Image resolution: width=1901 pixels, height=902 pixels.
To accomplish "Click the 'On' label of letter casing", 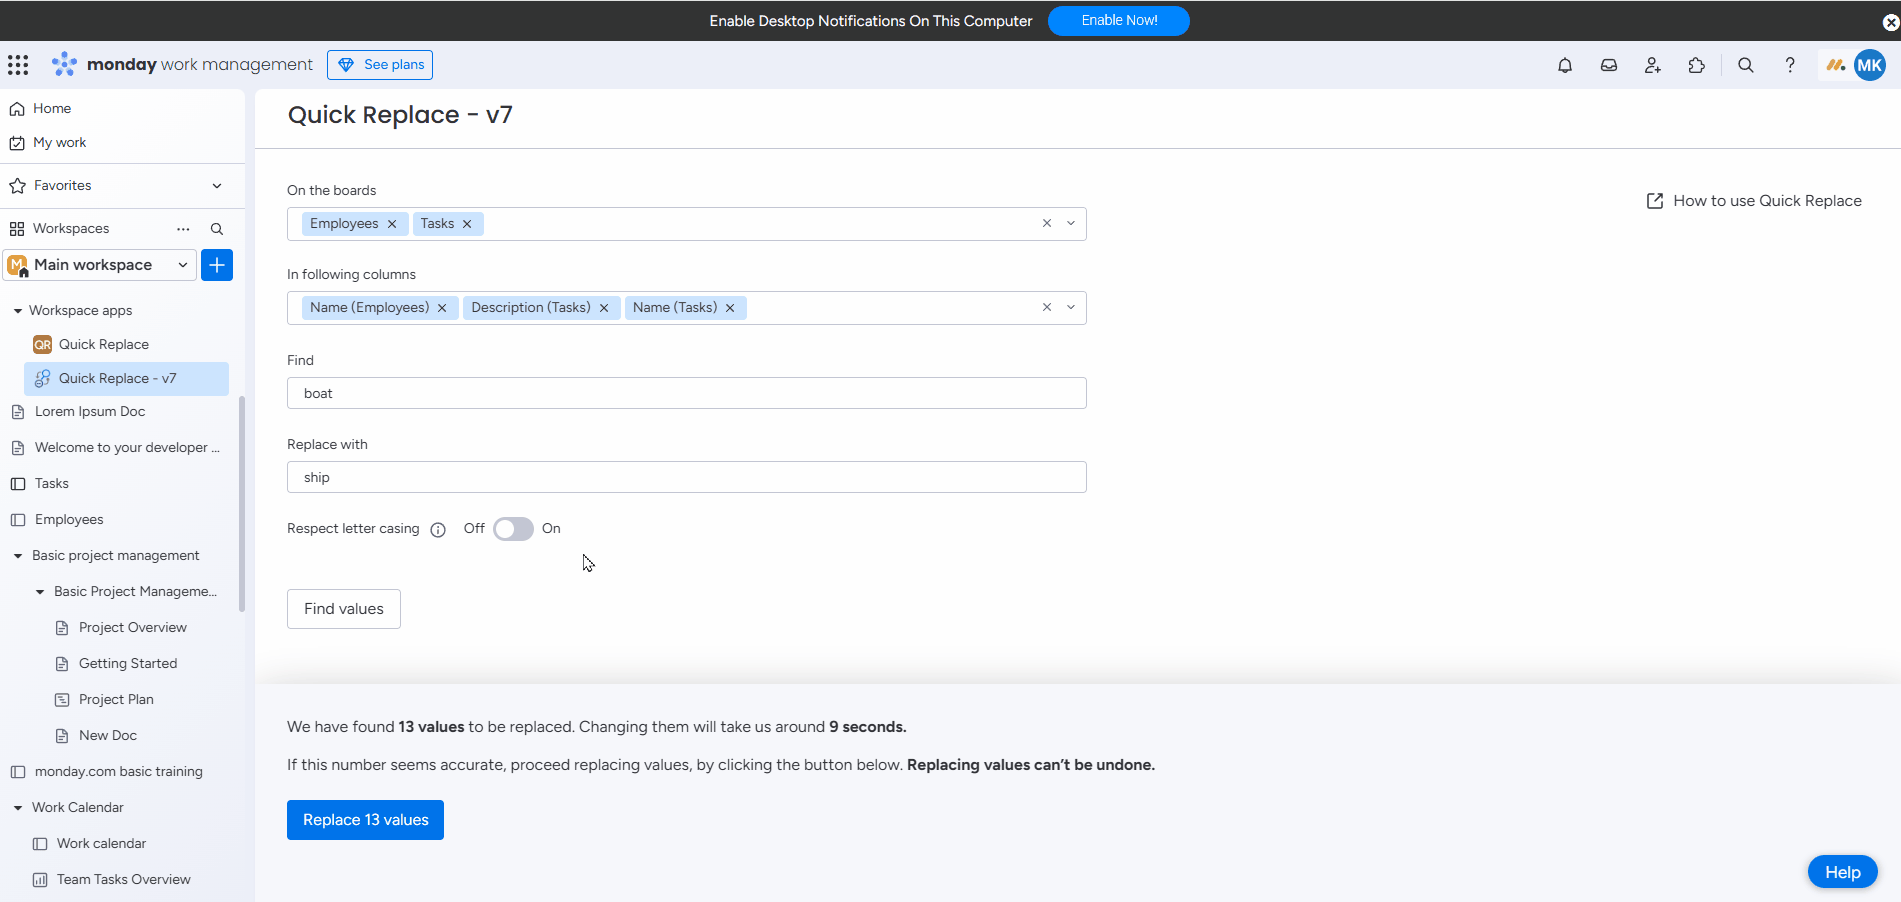I will pyautogui.click(x=551, y=529).
